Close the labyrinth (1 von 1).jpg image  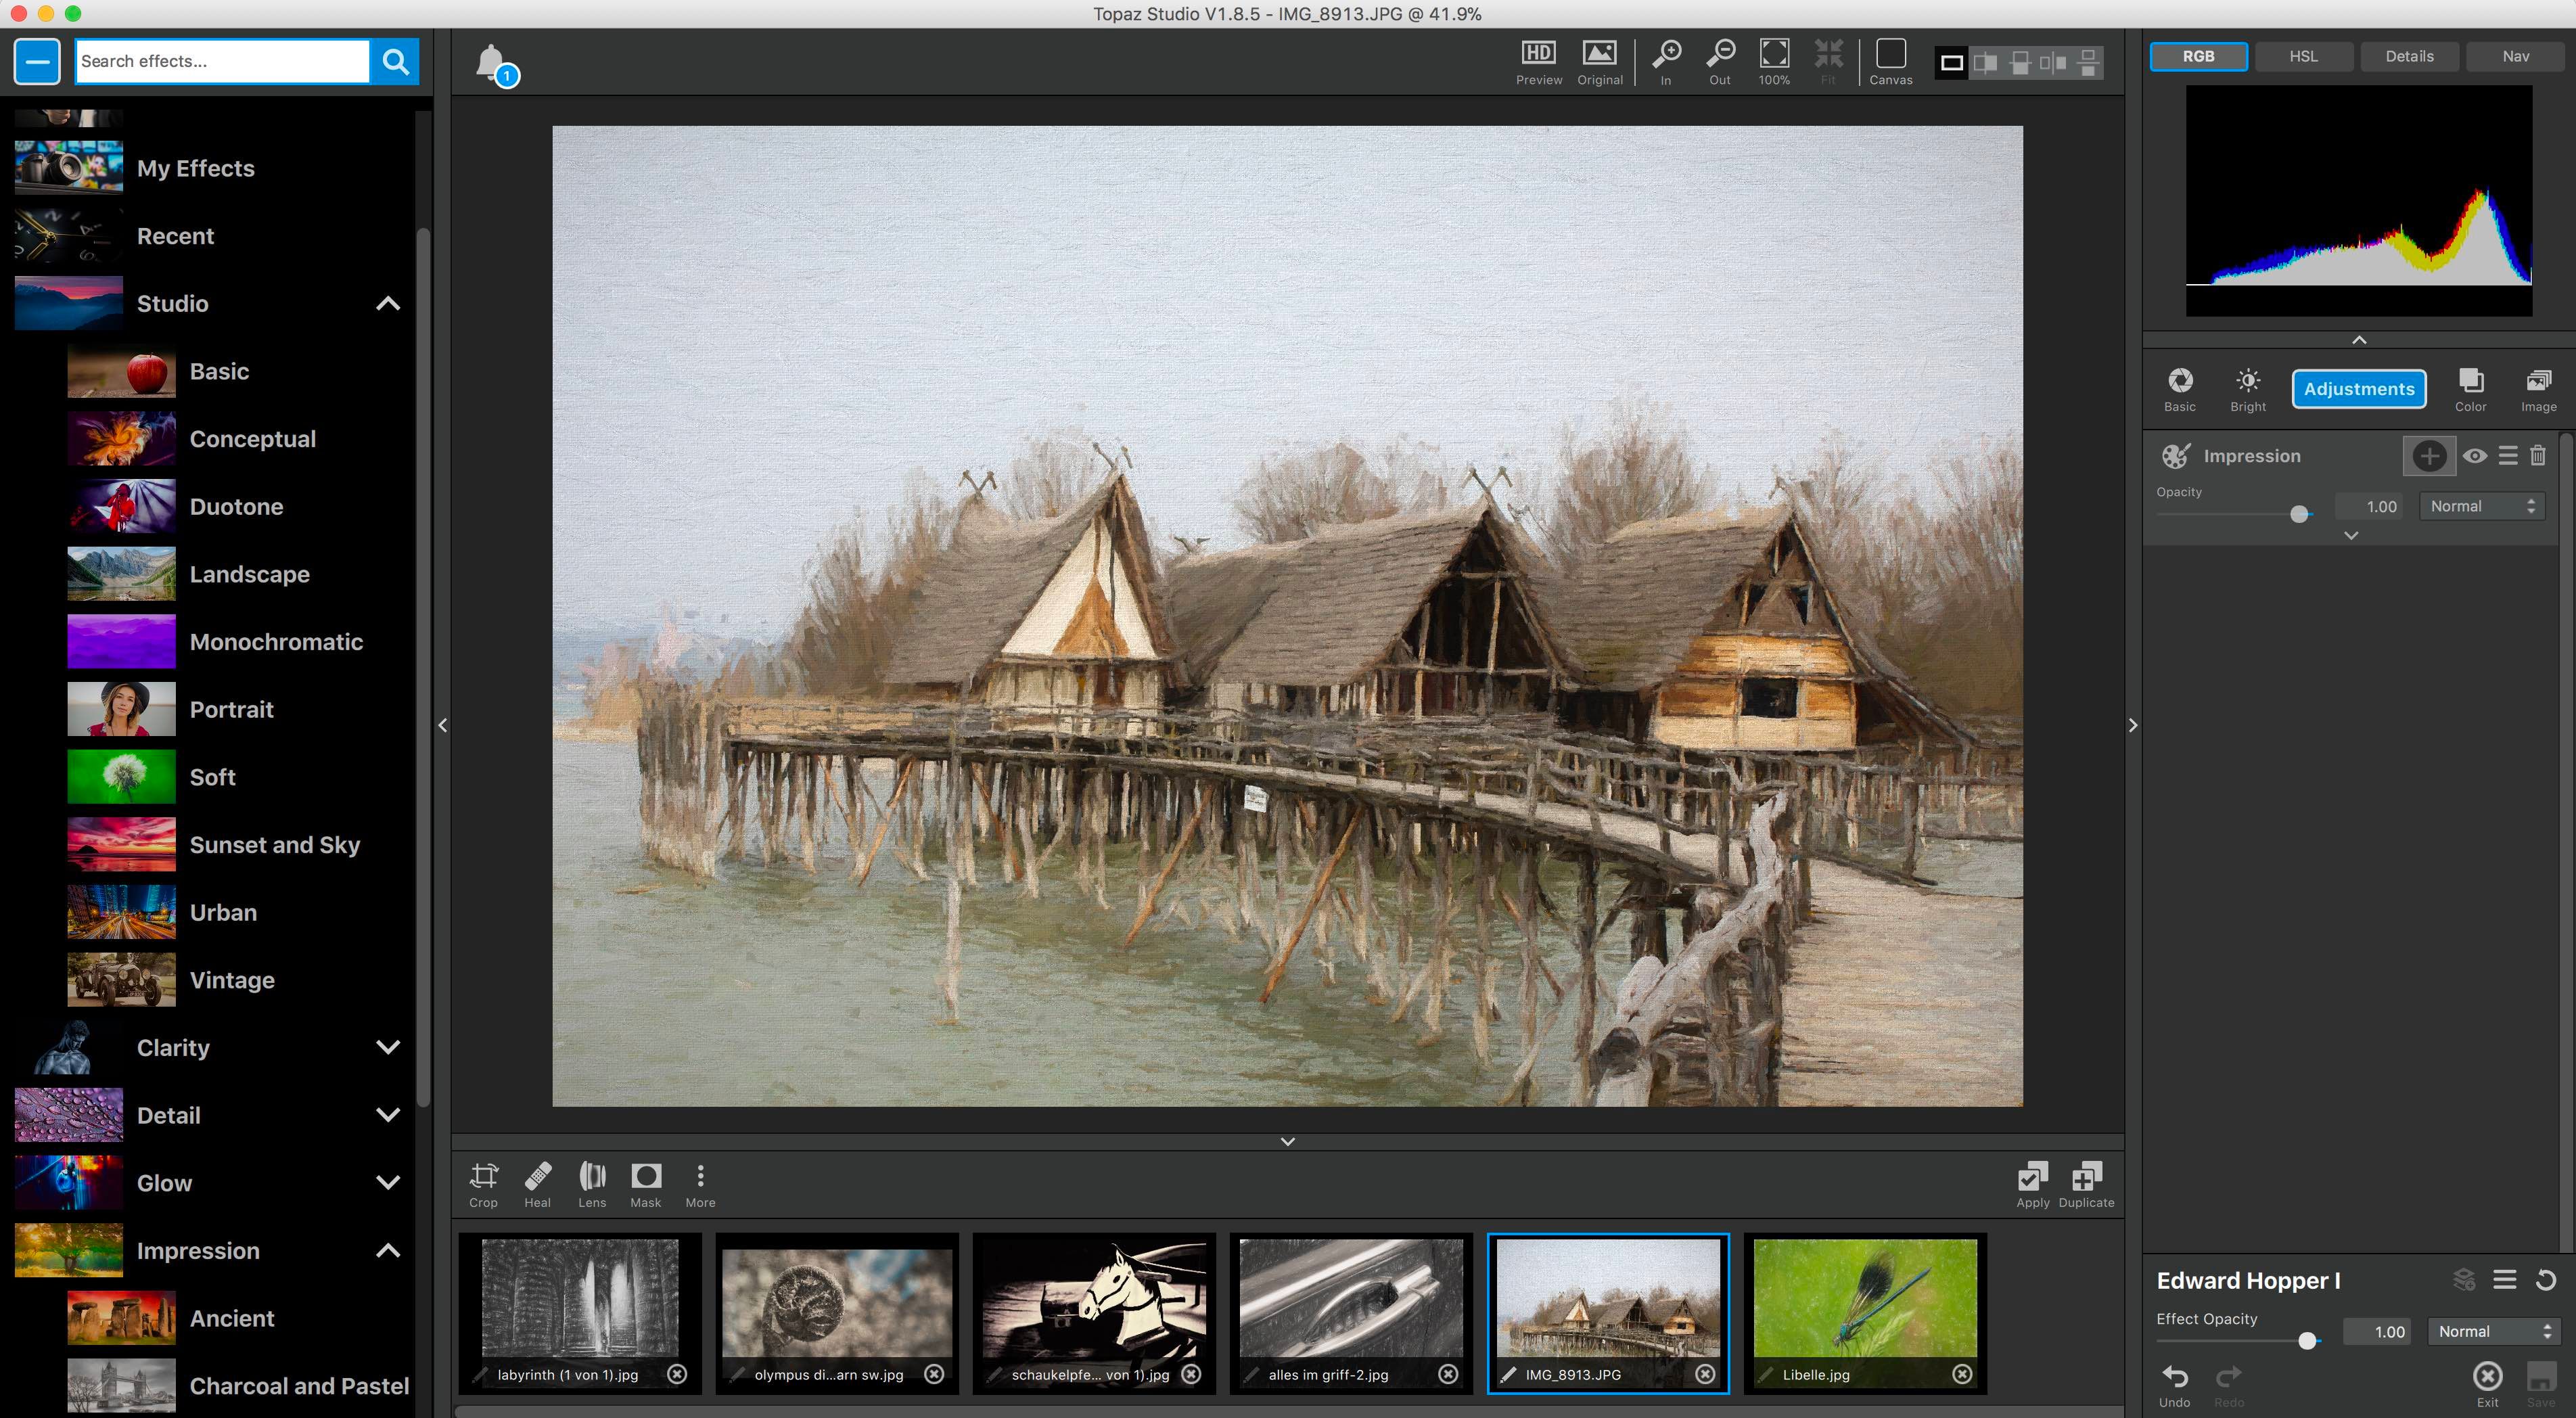677,1374
